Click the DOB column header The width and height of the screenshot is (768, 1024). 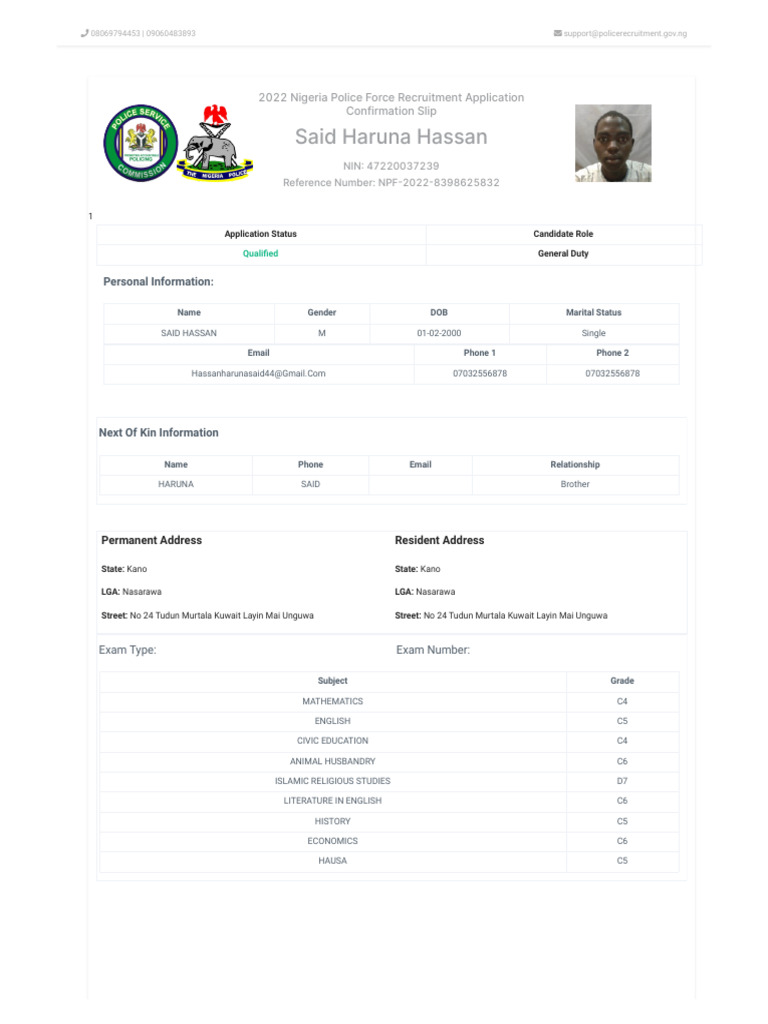point(439,313)
